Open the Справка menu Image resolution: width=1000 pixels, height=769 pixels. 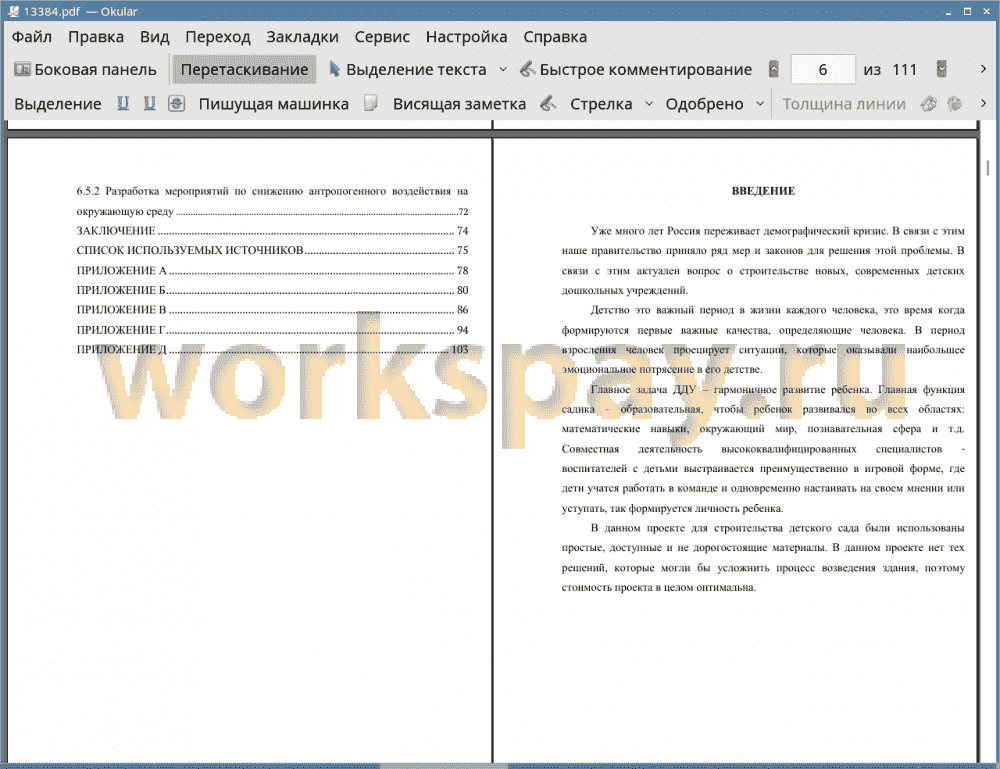(x=555, y=37)
